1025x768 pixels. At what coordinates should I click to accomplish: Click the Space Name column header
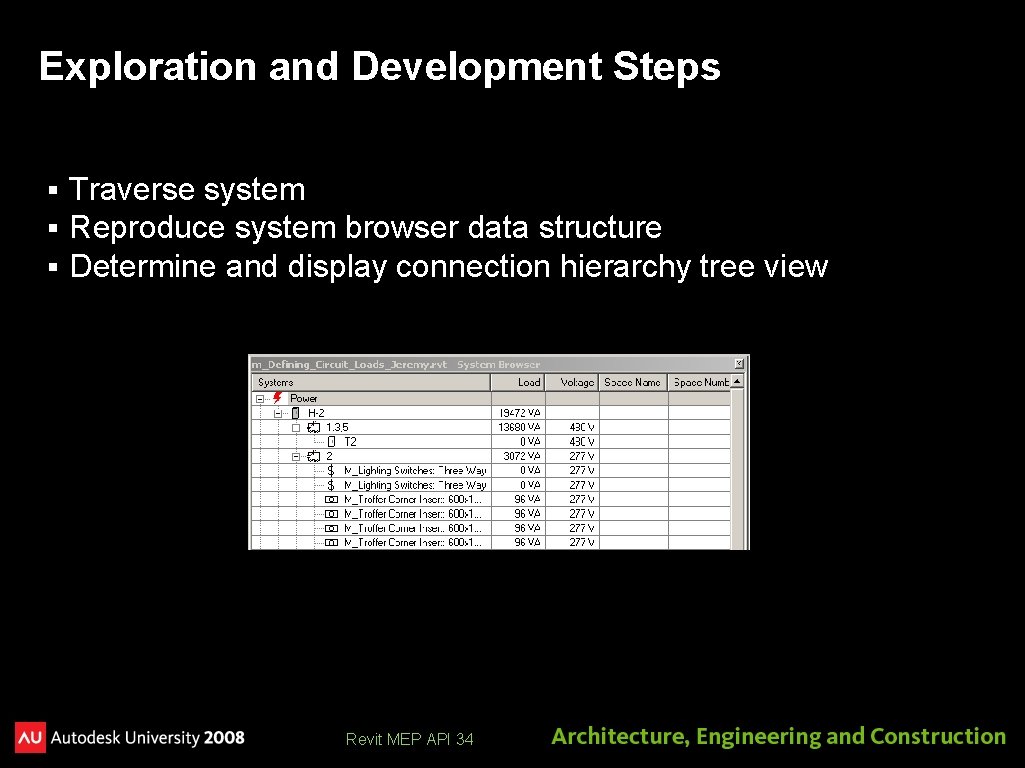(633, 382)
